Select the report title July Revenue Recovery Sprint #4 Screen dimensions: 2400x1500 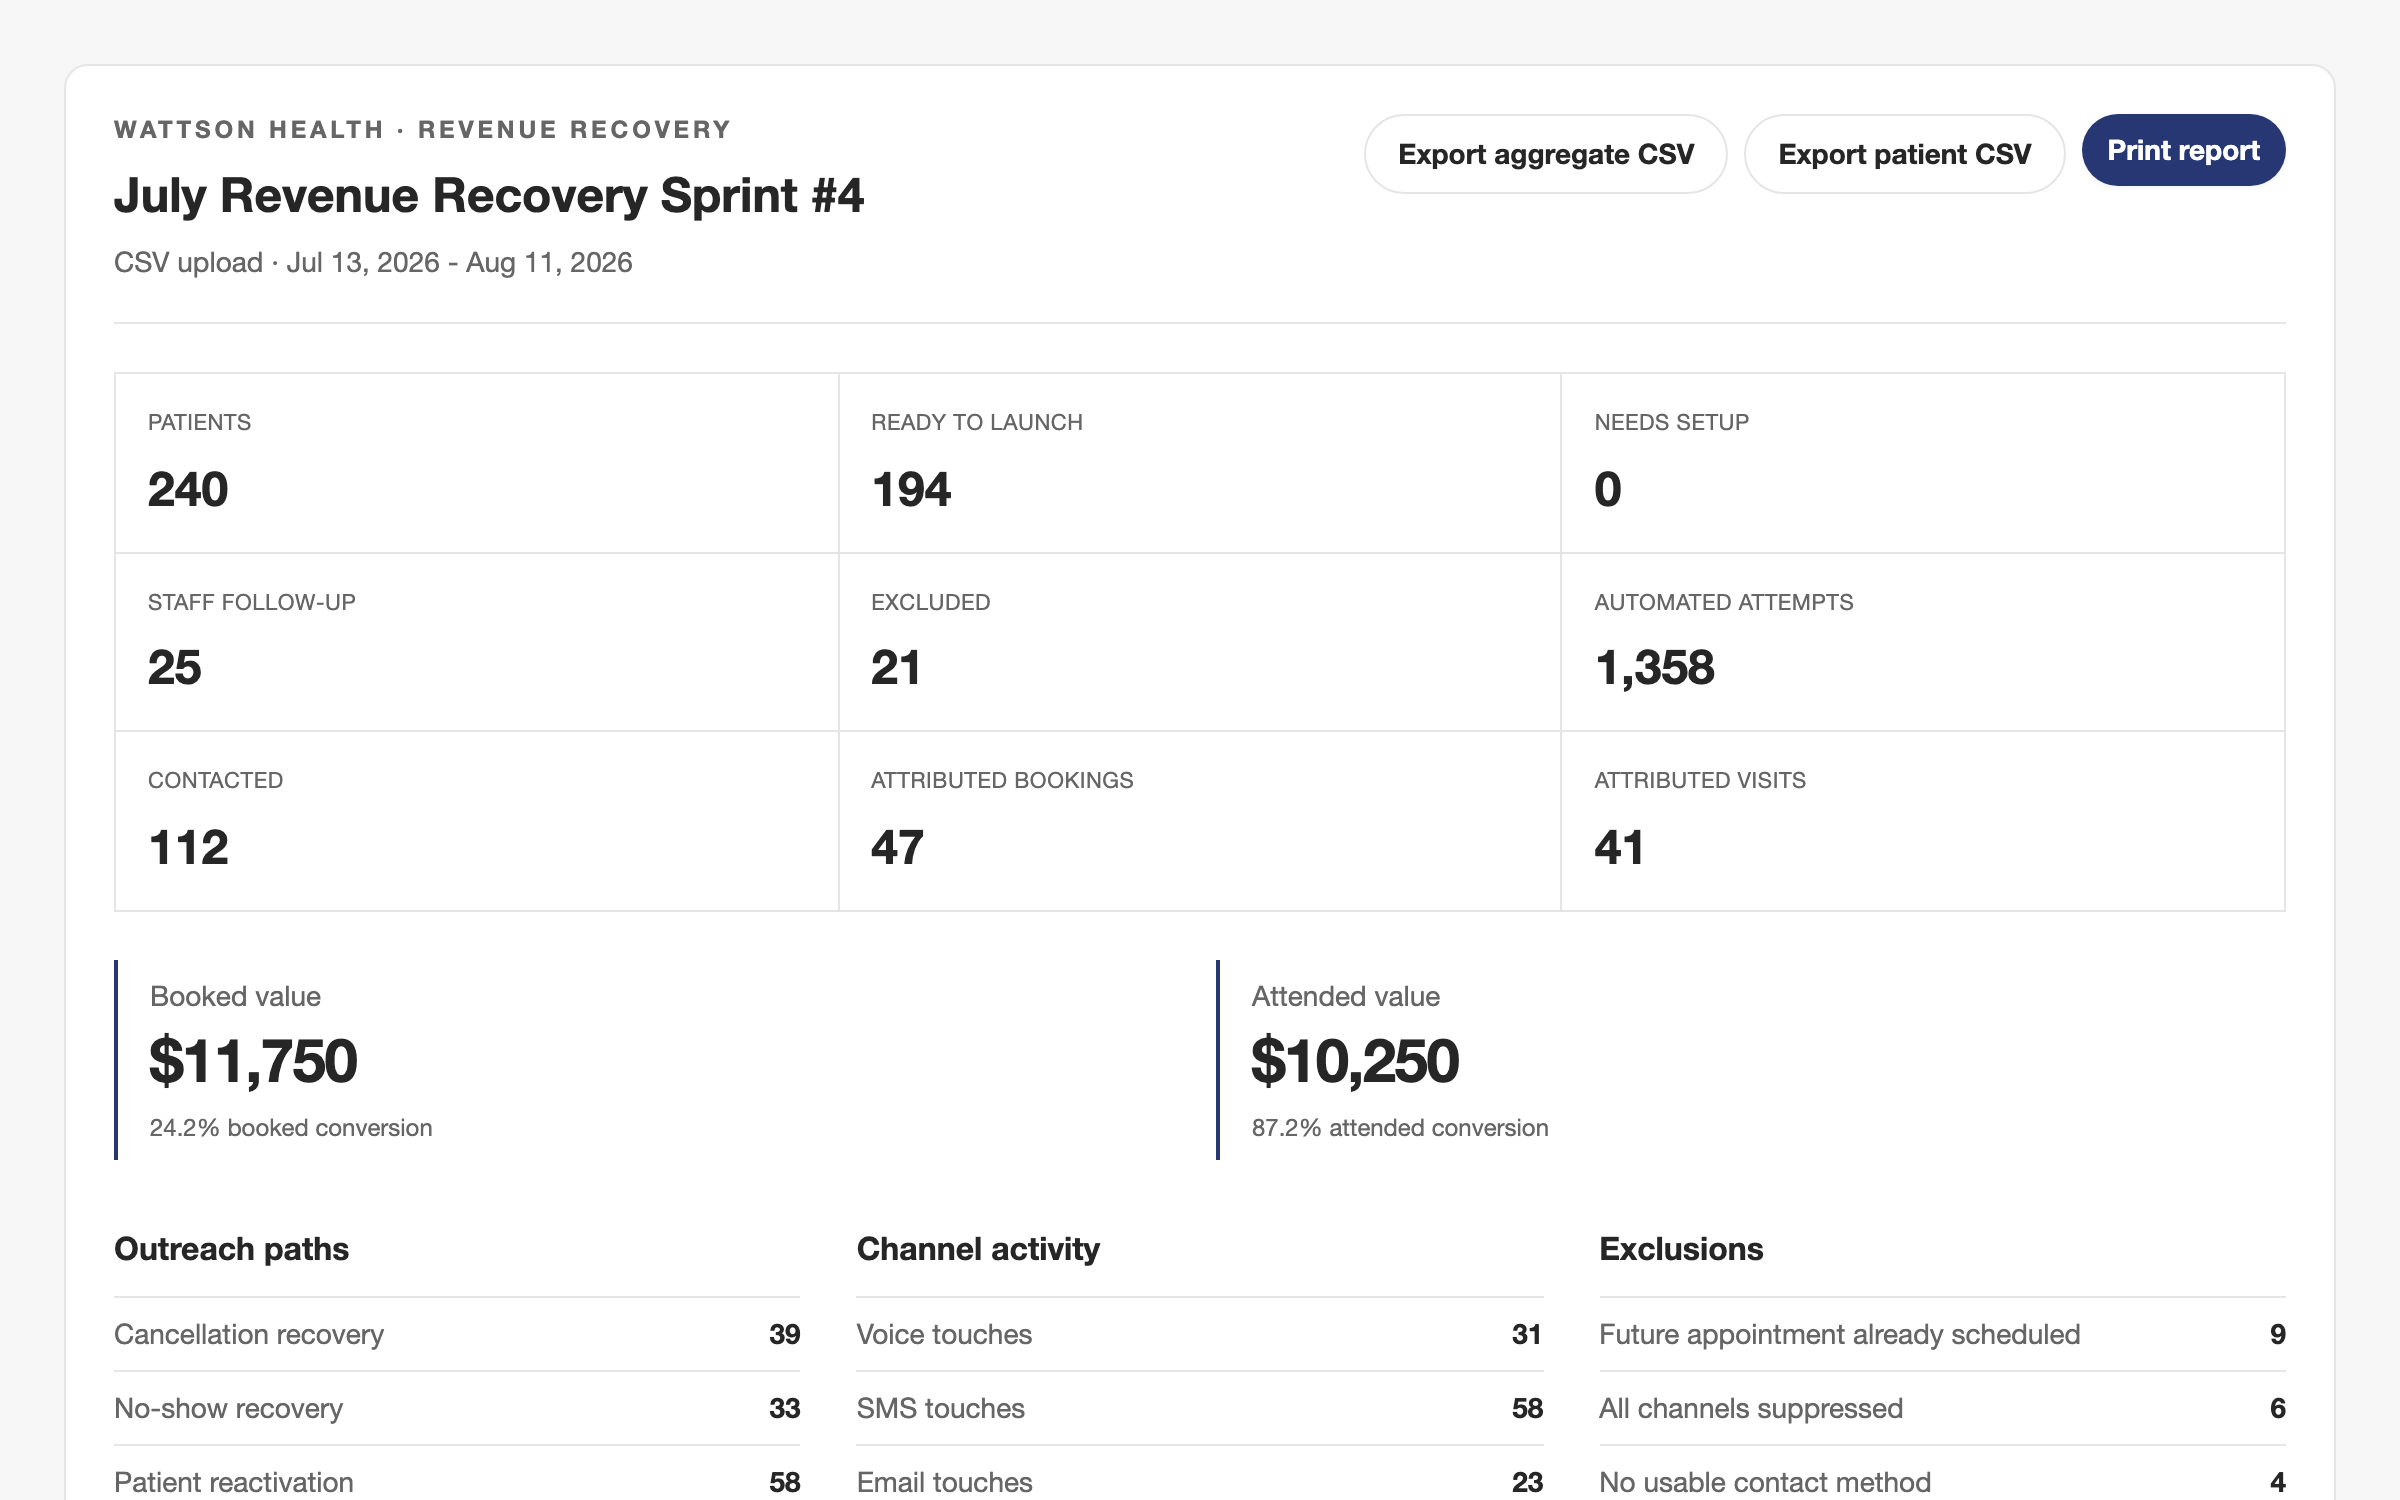pyautogui.click(x=488, y=196)
